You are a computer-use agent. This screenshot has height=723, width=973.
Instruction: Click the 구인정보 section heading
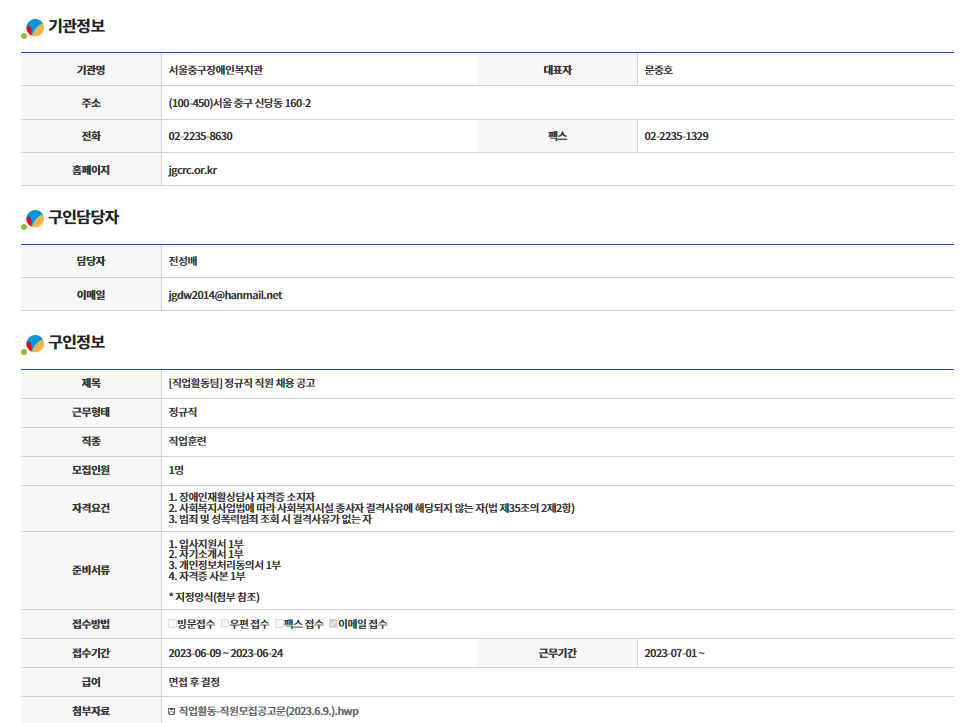[x=76, y=343]
